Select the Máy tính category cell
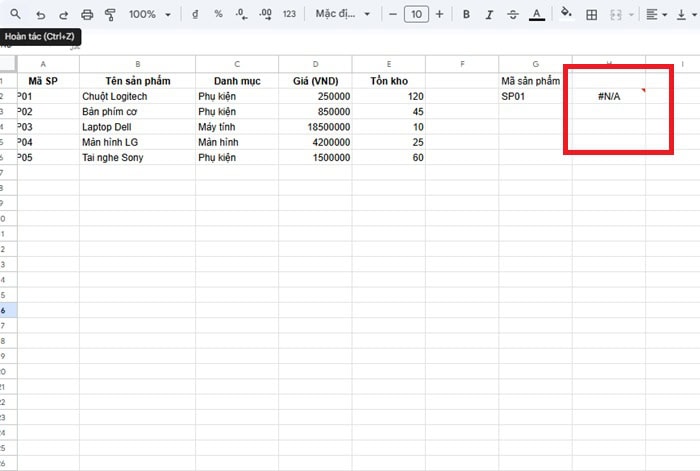The height and width of the screenshot is (471, 700). (237, 127)
